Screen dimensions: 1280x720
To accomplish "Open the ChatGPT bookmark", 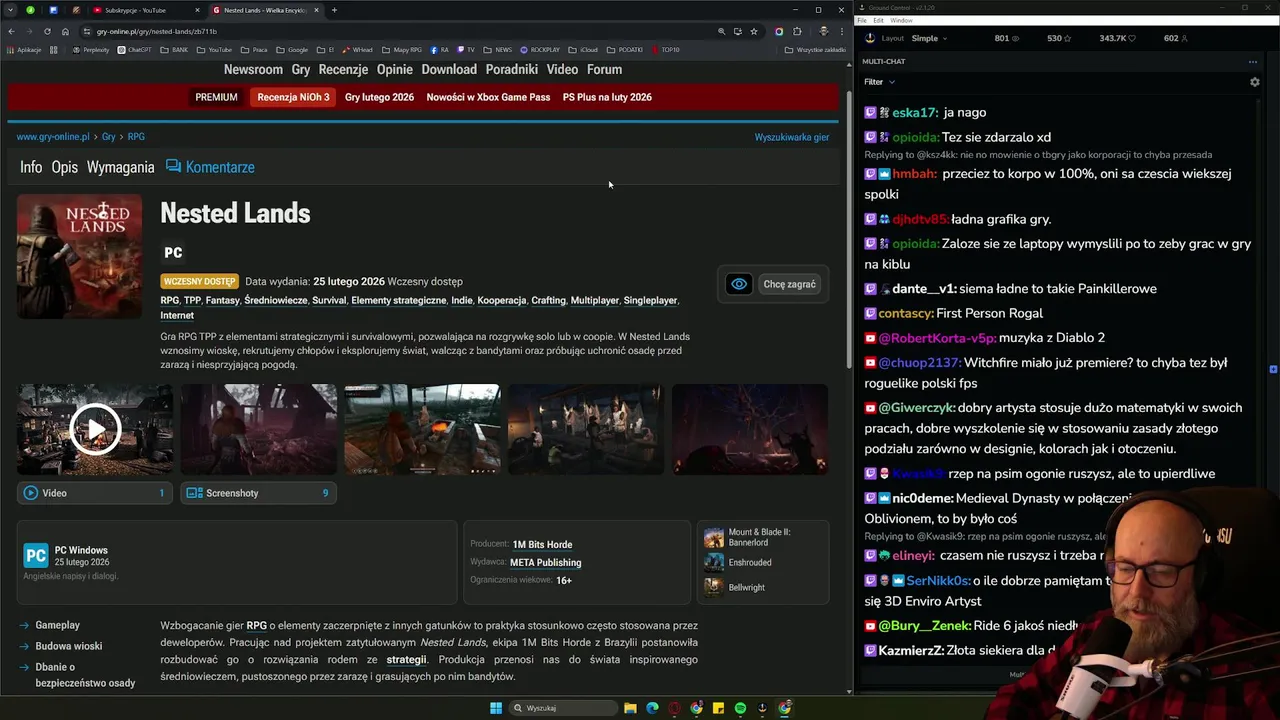I will pos(134,49).
